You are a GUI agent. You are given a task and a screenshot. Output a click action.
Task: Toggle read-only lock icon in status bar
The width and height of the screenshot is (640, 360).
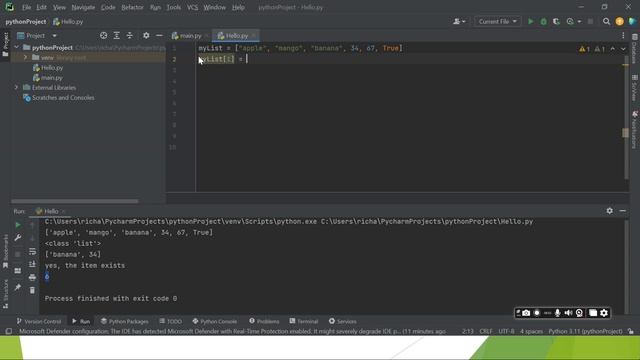(x=631, y=331)
